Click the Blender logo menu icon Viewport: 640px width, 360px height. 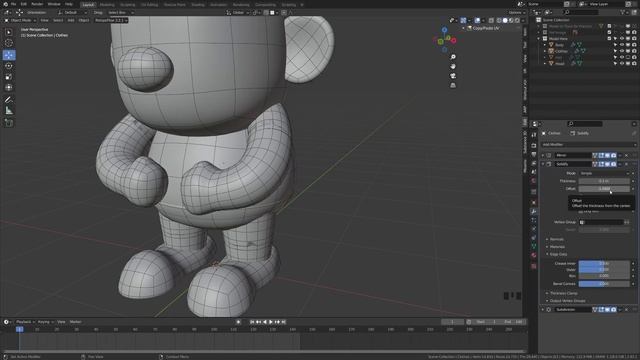(x=5, y=4)
